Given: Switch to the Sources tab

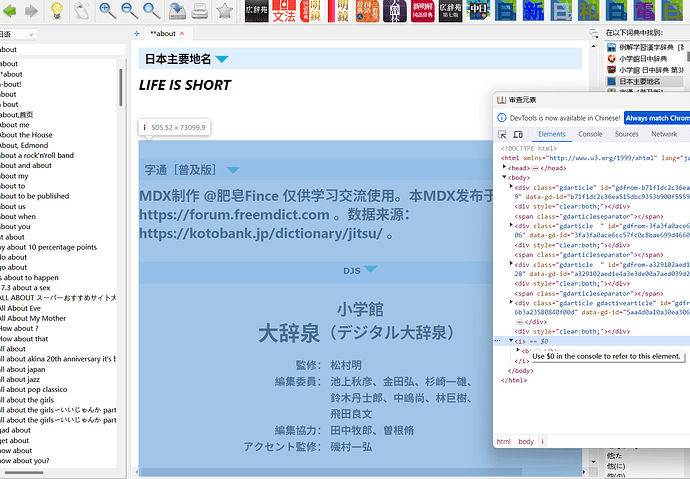Looking at the screenshot, I should 626,134.
